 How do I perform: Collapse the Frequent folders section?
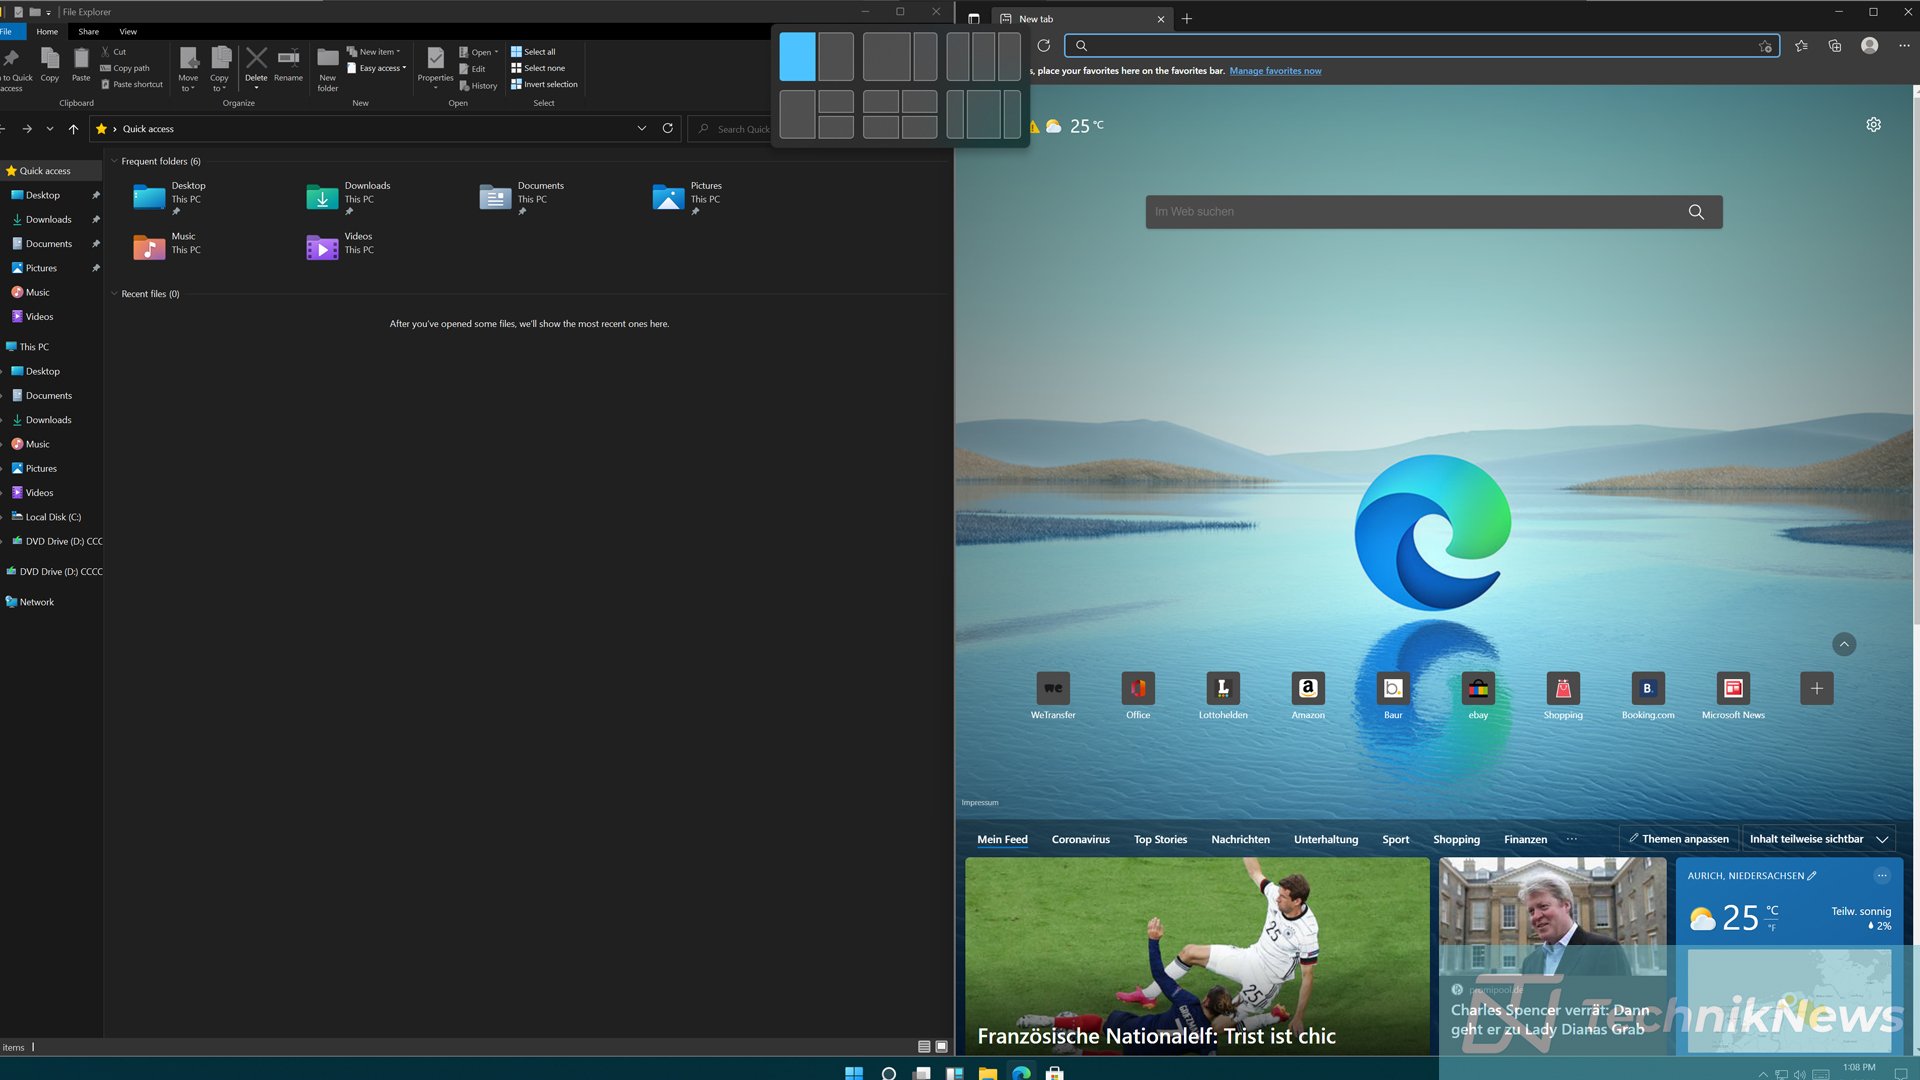(x=114, y=161)
